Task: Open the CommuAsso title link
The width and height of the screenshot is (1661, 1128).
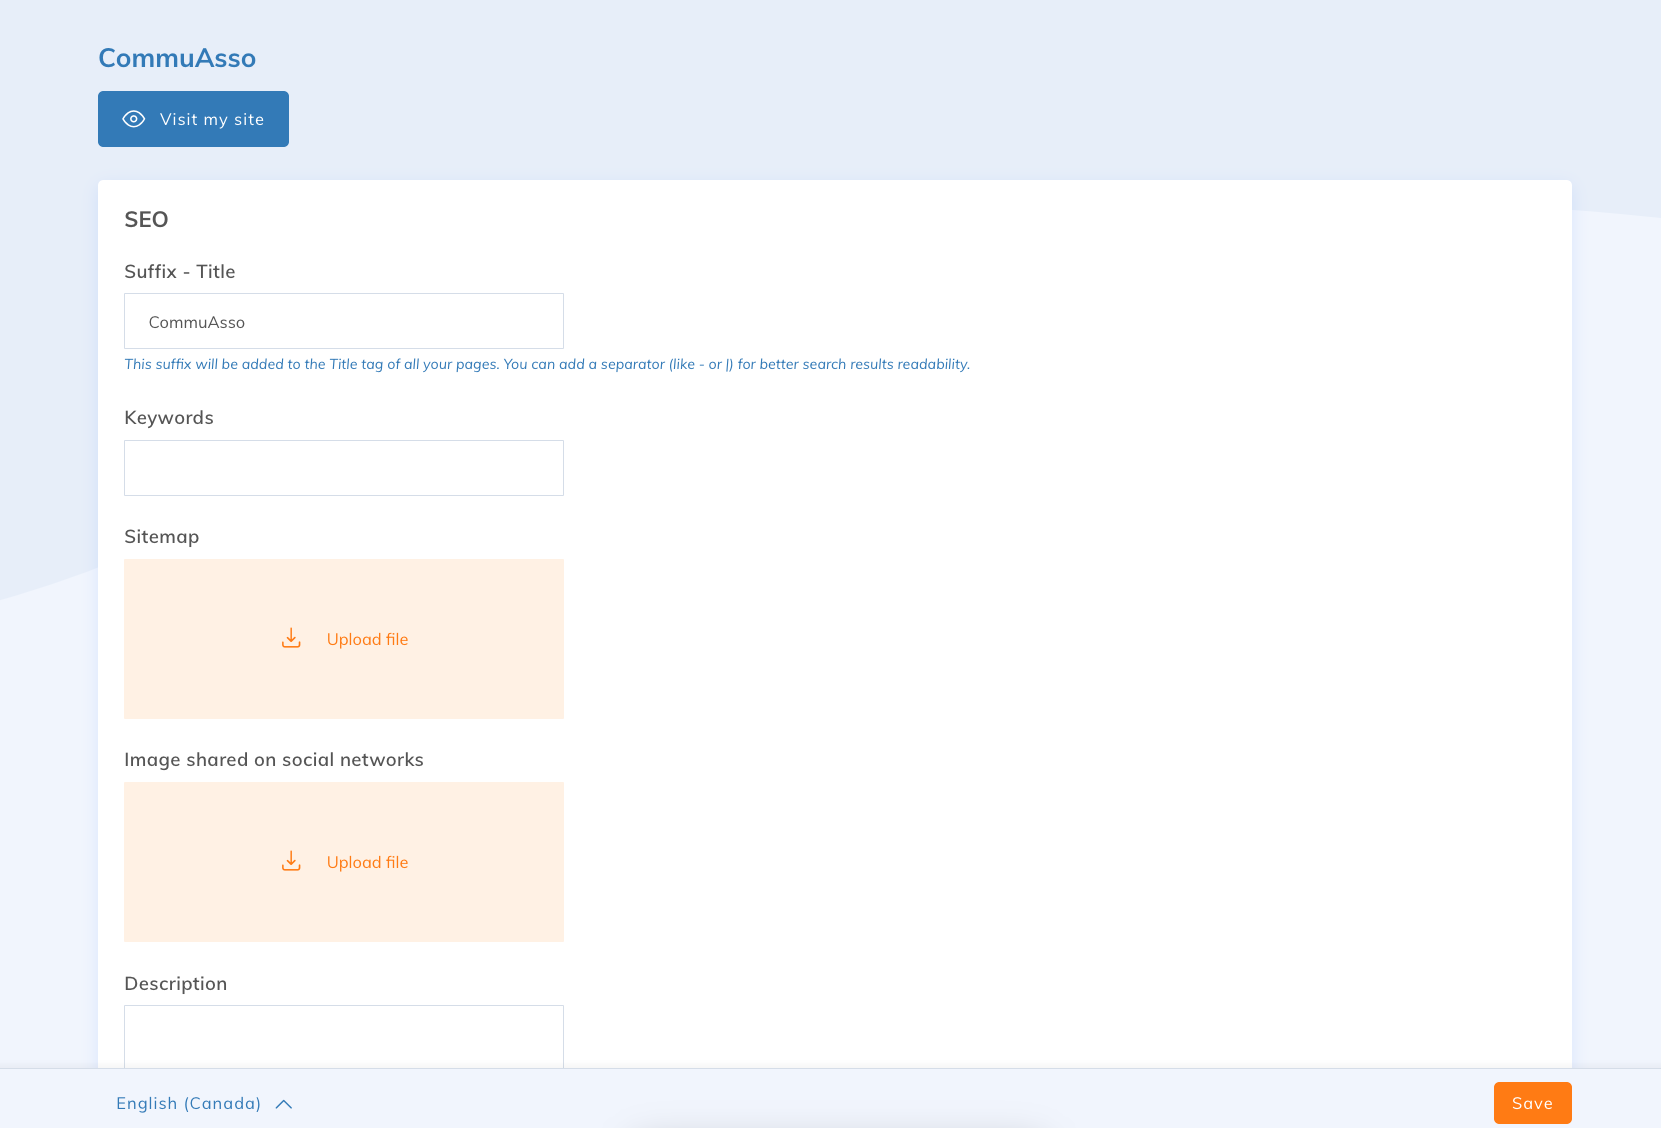Action: pyautogui.click(x=177, y=58)
